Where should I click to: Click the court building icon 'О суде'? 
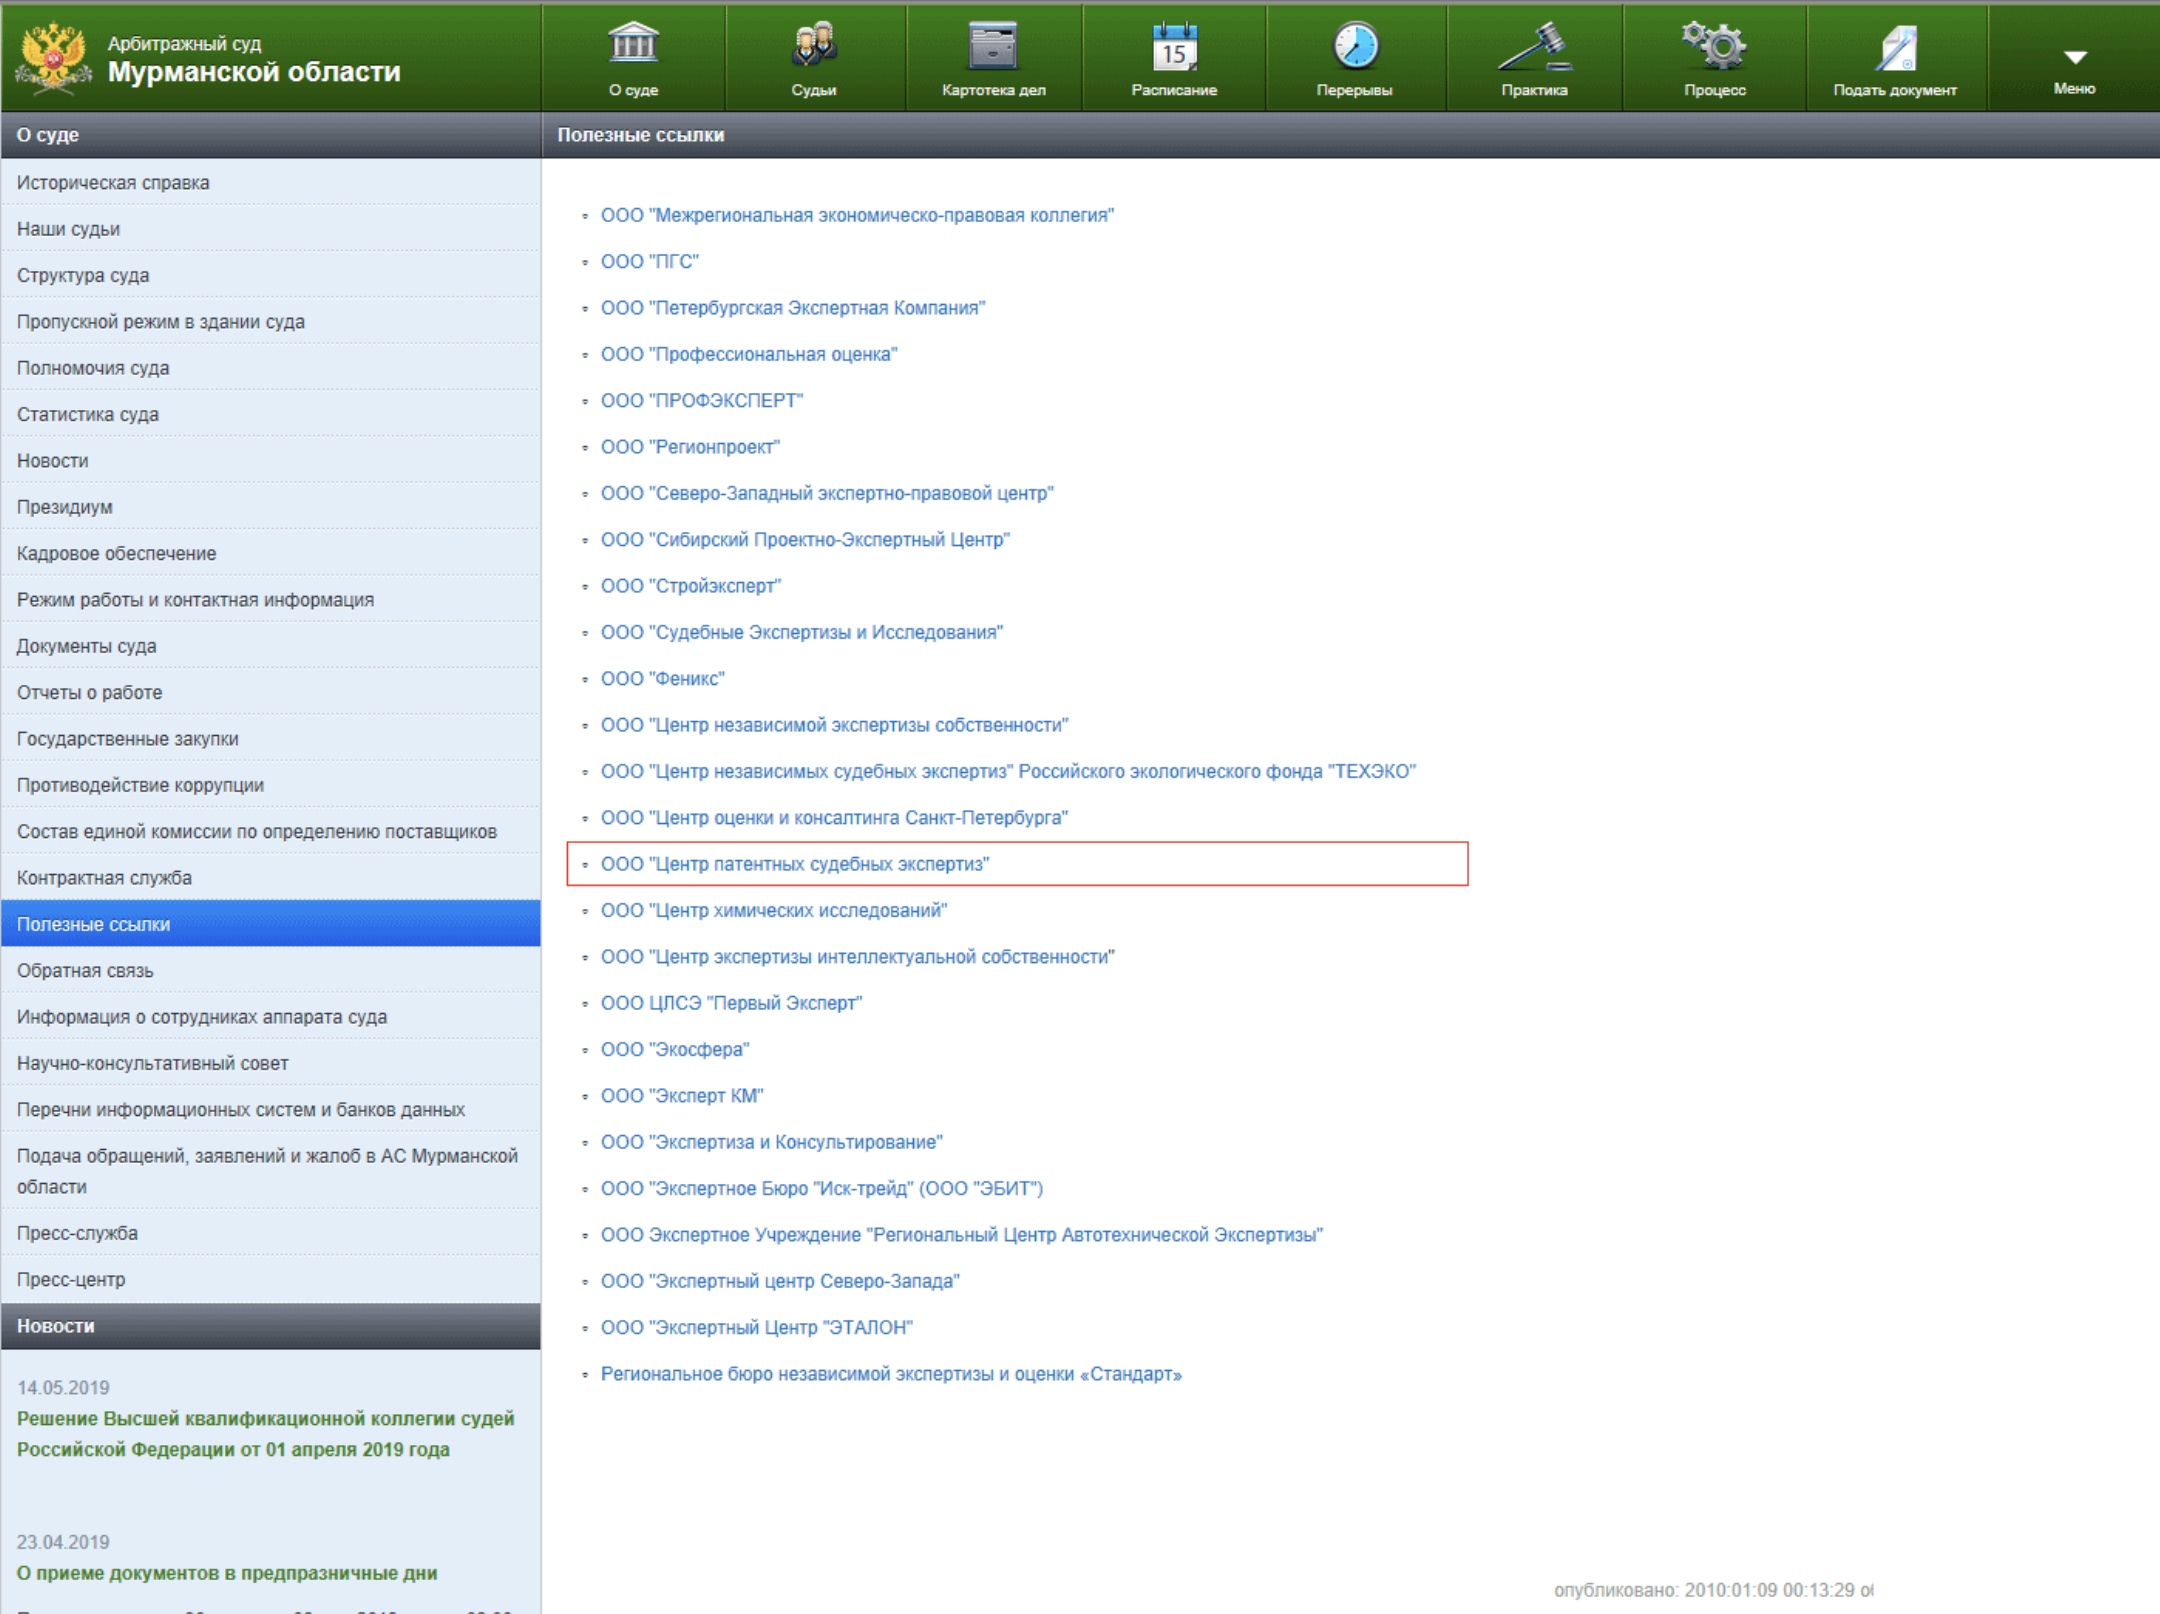[633, 44]
